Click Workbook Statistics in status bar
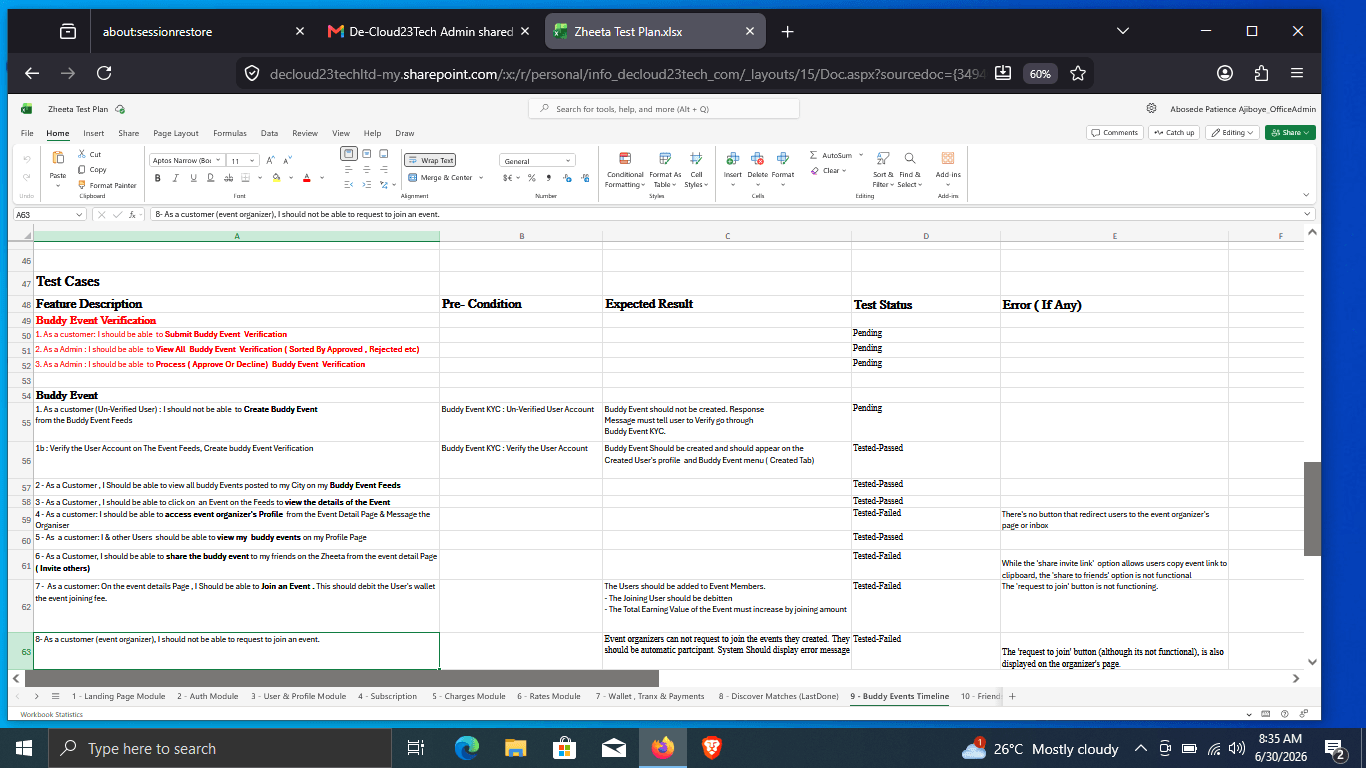 pyautogui.click(x=52, y=714)
